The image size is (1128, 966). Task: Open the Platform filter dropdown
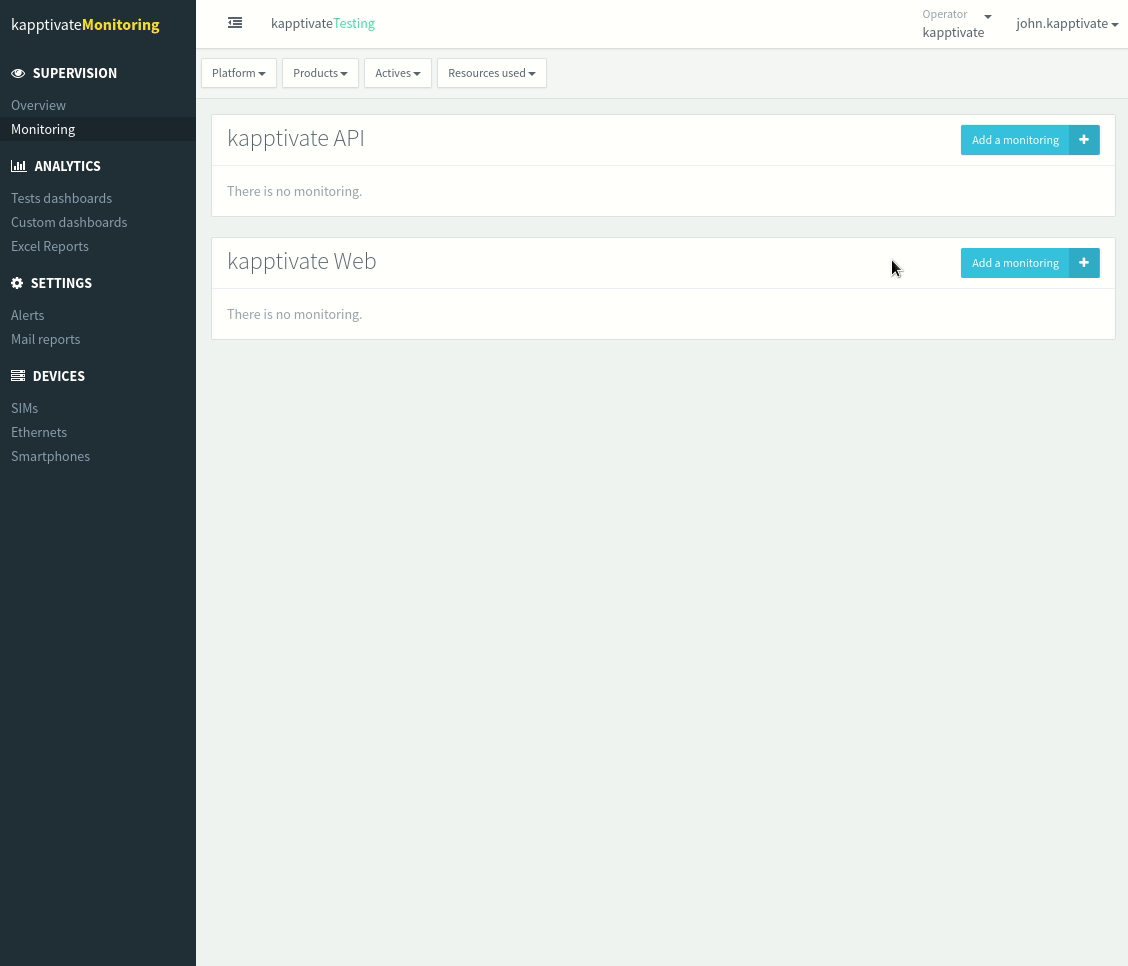tap(238, 73)
